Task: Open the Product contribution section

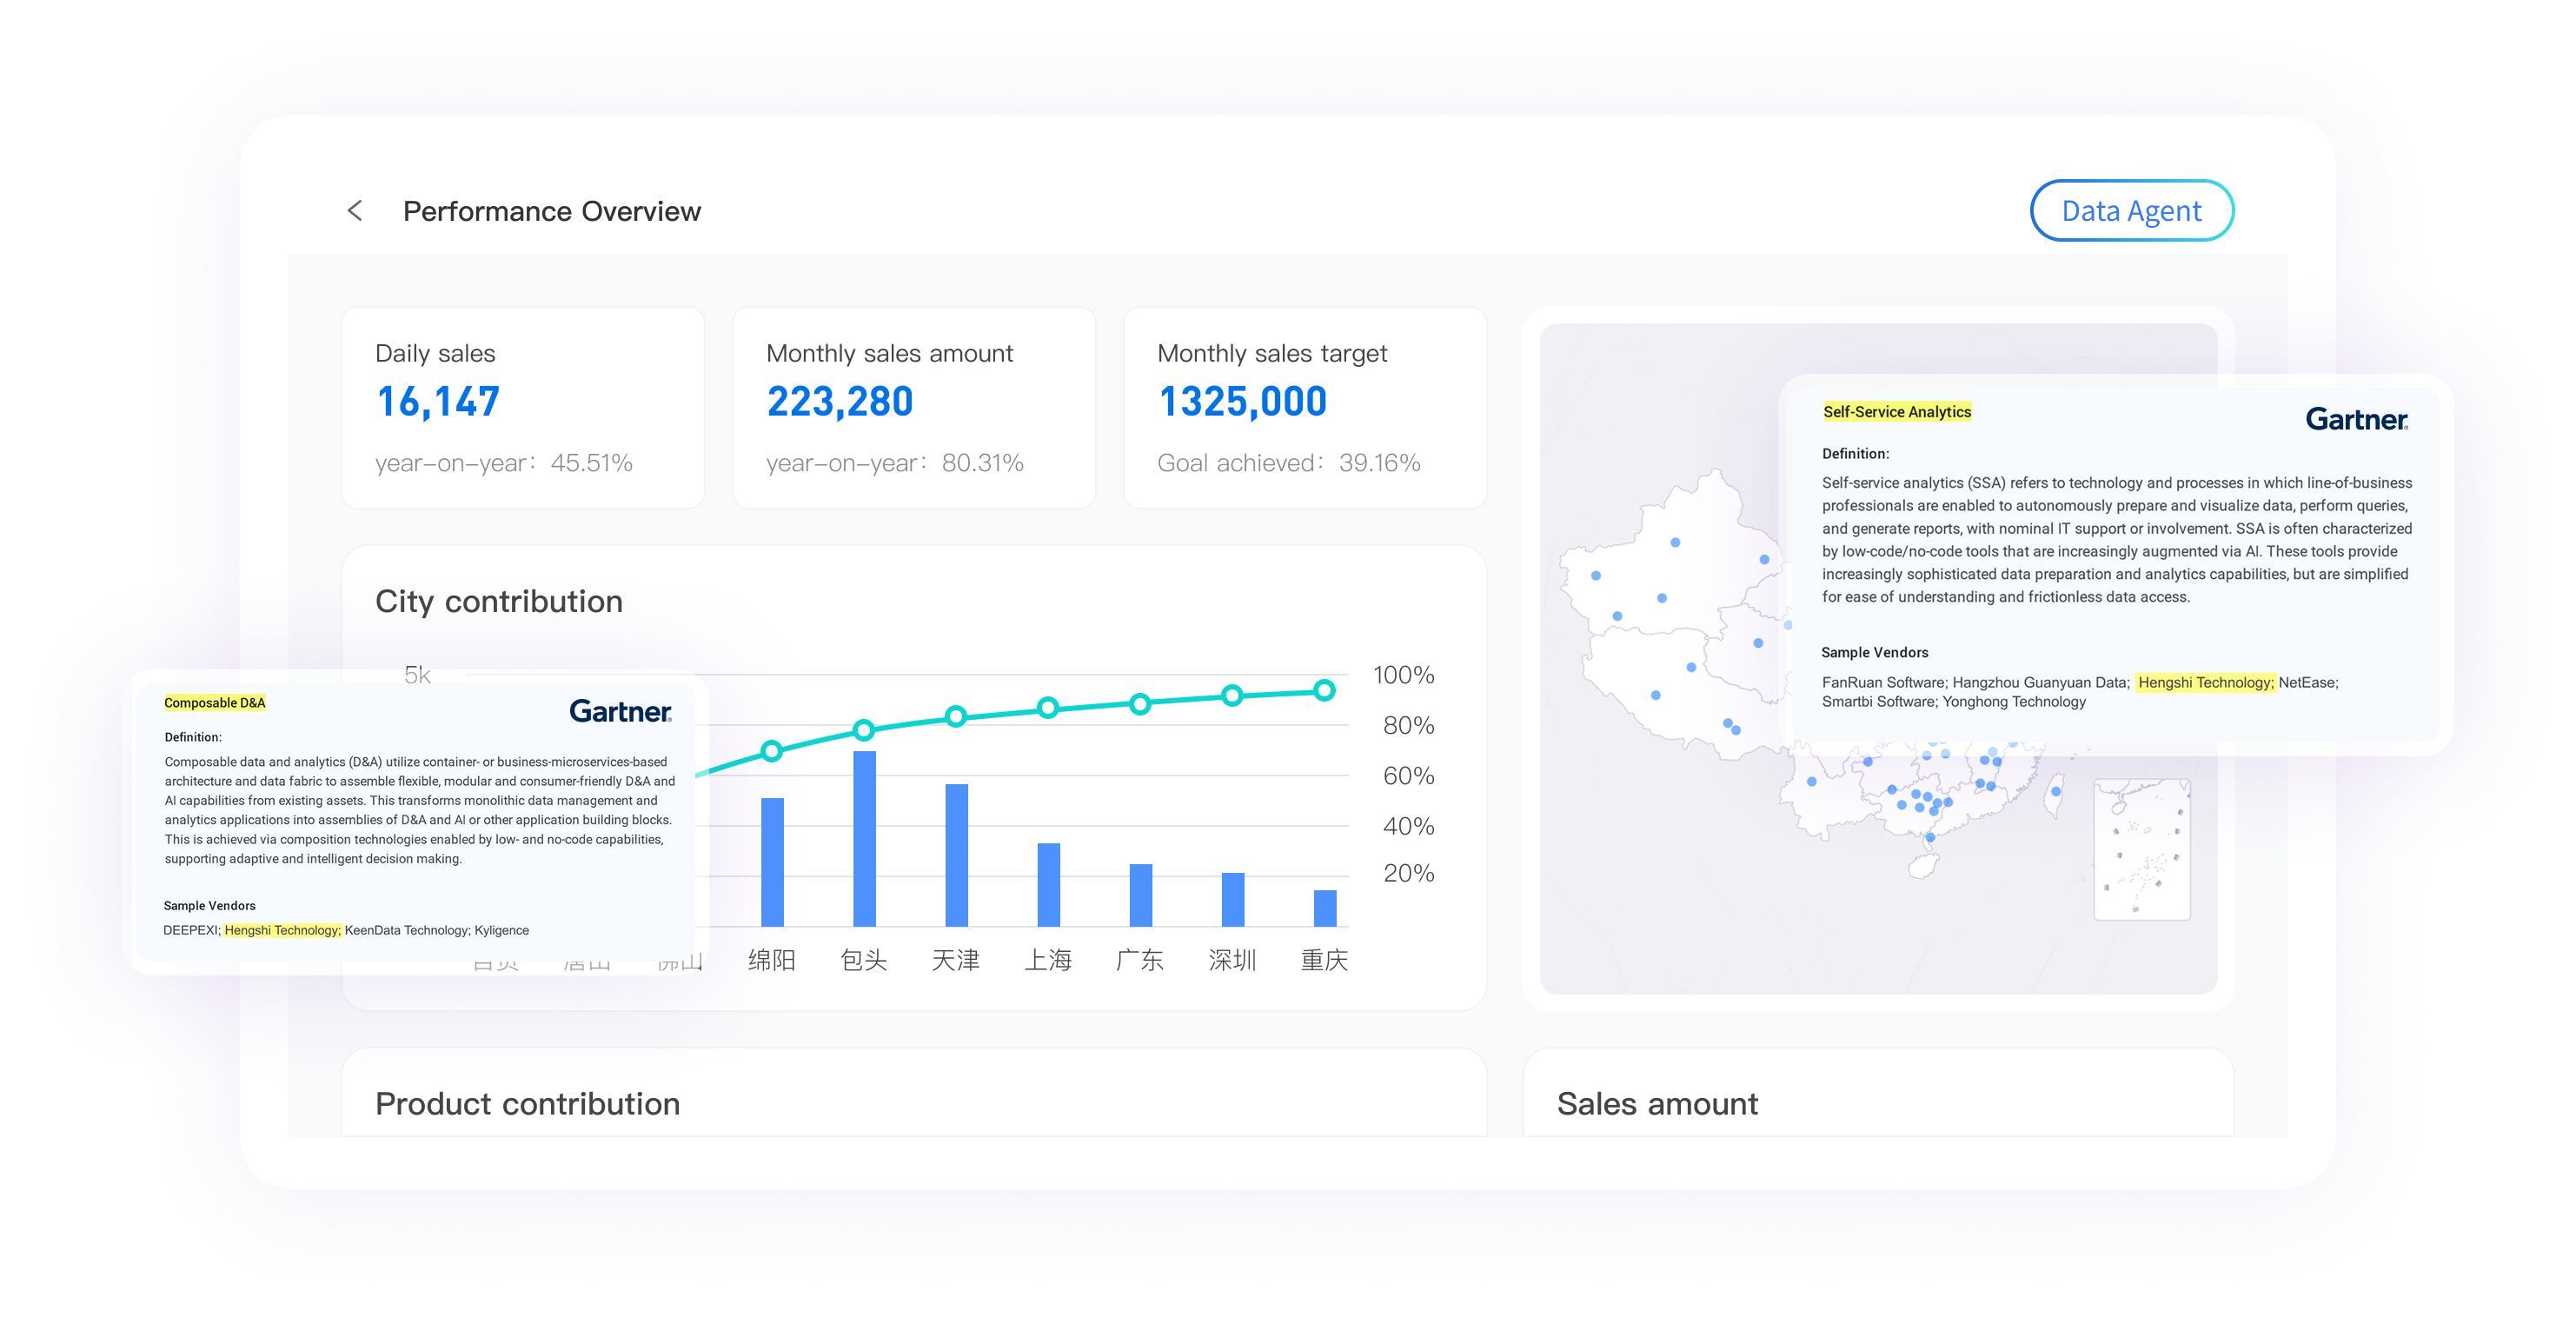Action: click(527, 1104)
